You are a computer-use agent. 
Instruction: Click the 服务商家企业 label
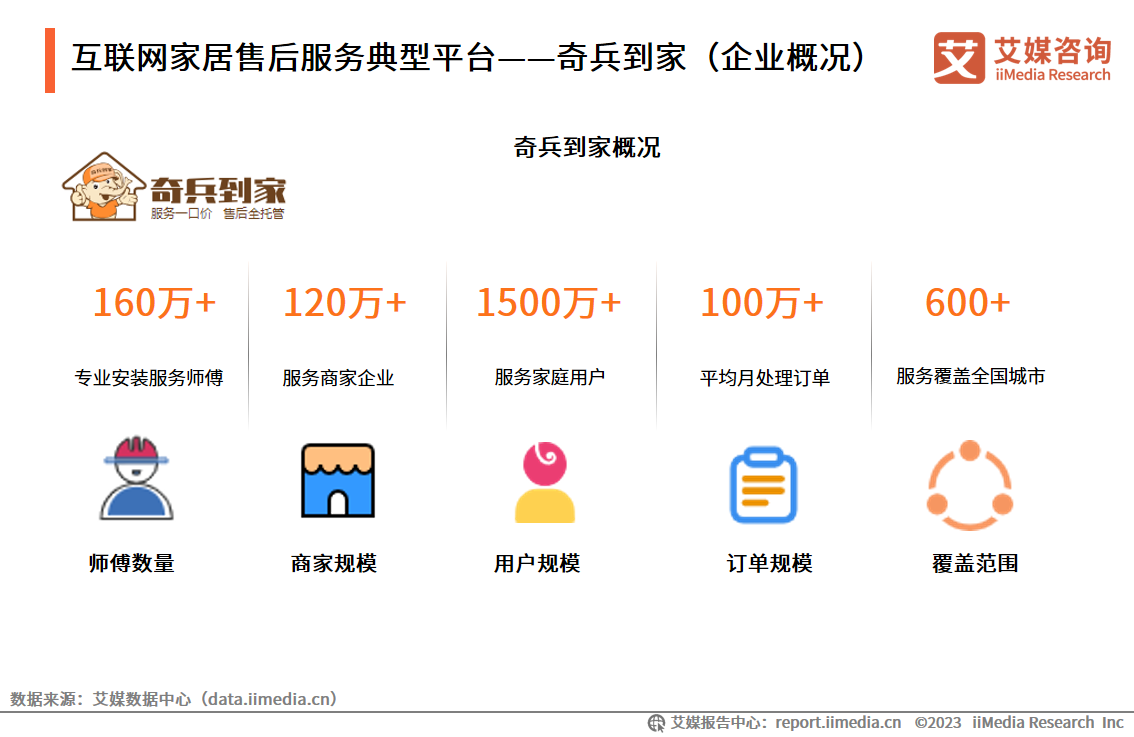click(338, 378)
